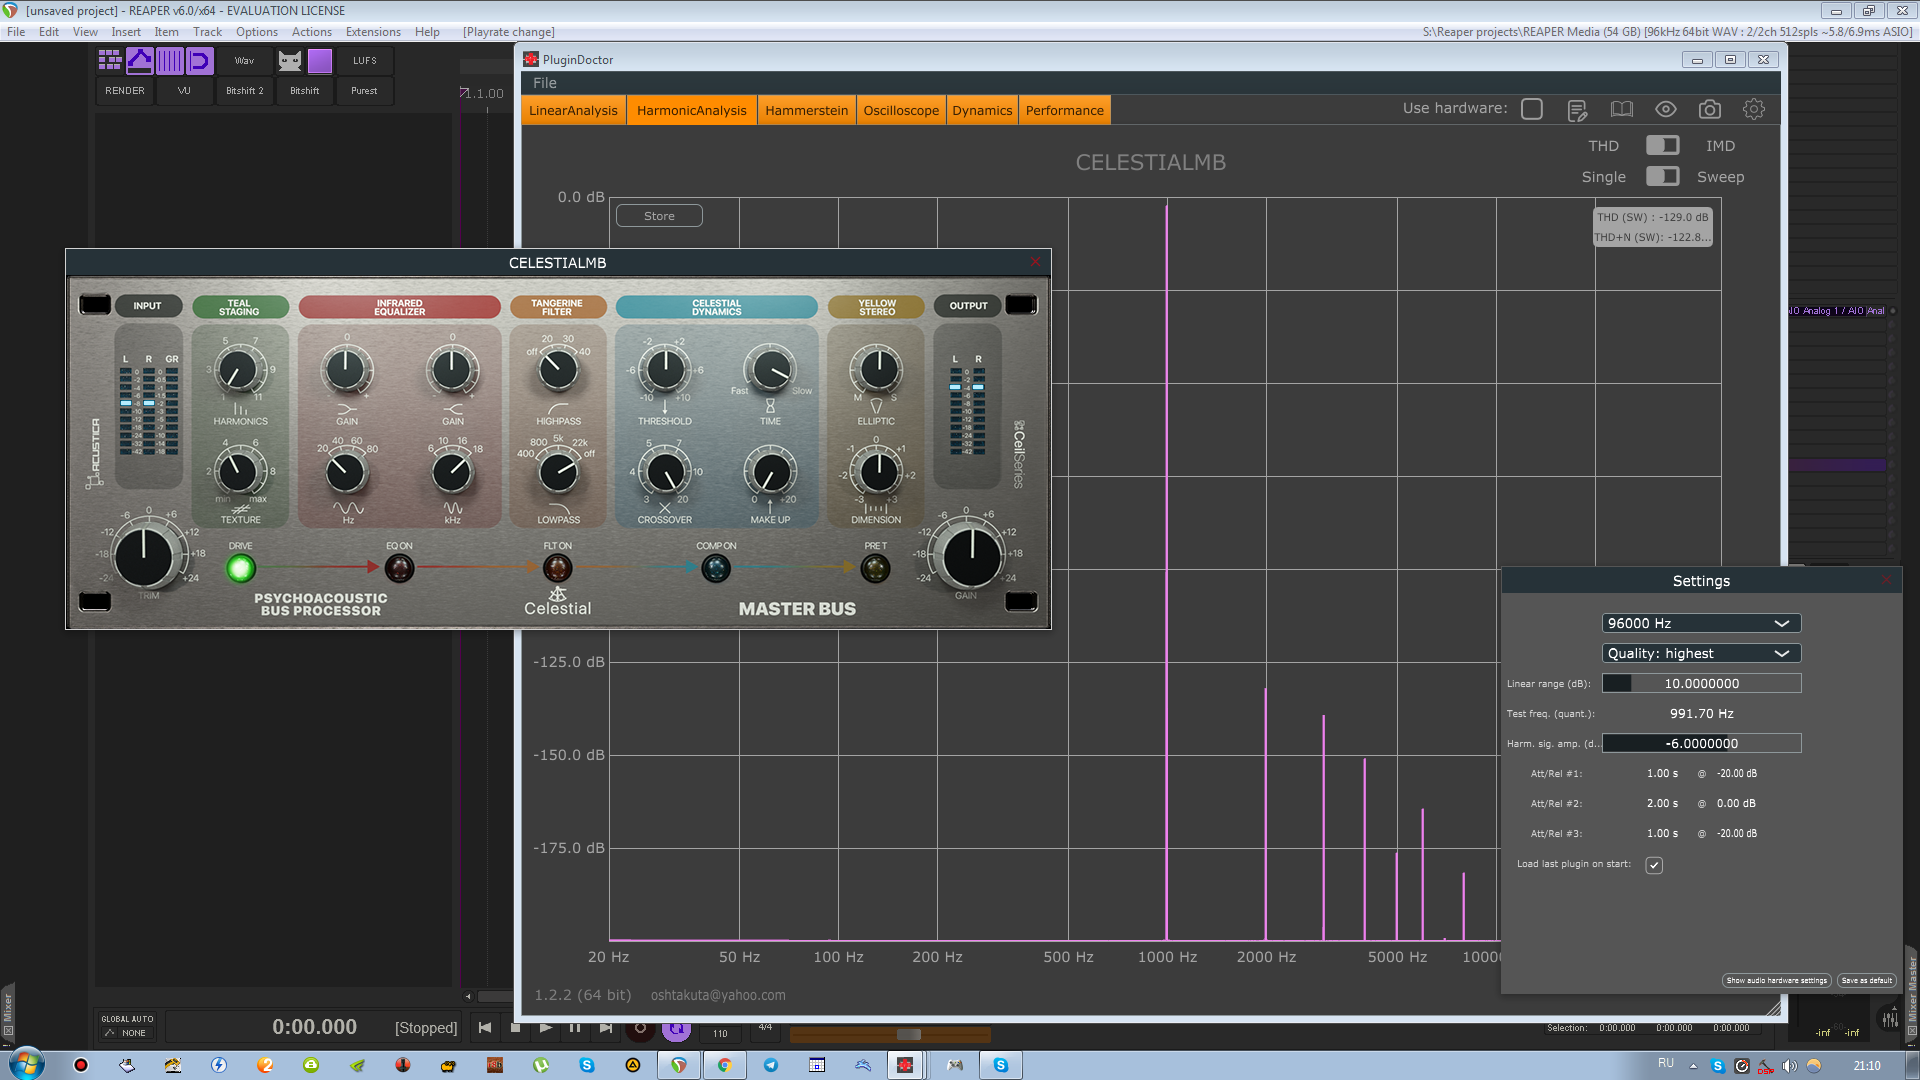
Task: Click the solid purple square toolbar icon
Action: pyautogui.click(x=320, y=61)
